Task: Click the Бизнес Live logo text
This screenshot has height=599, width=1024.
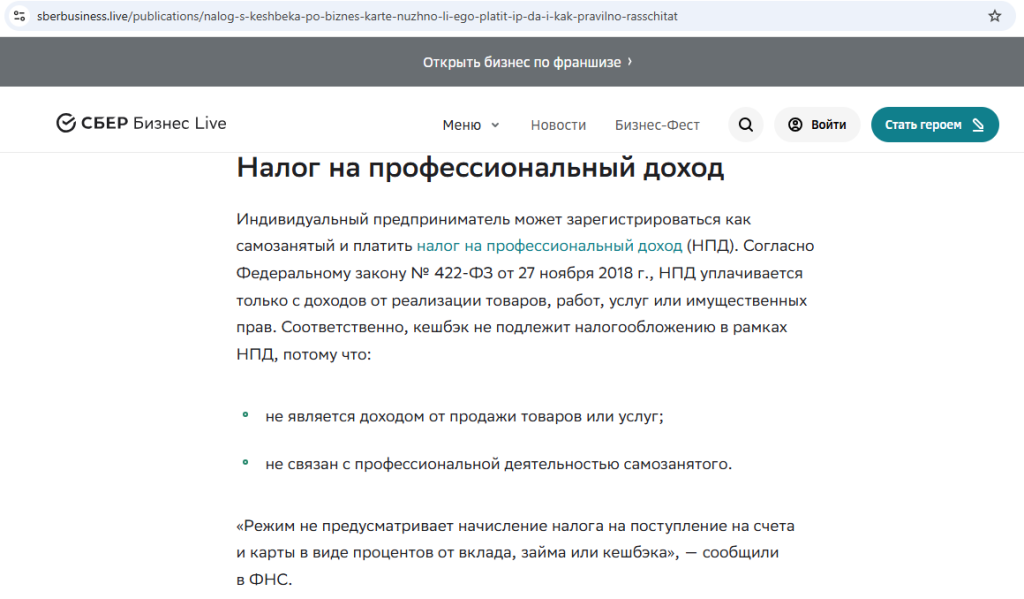Action: coord(179,124)
